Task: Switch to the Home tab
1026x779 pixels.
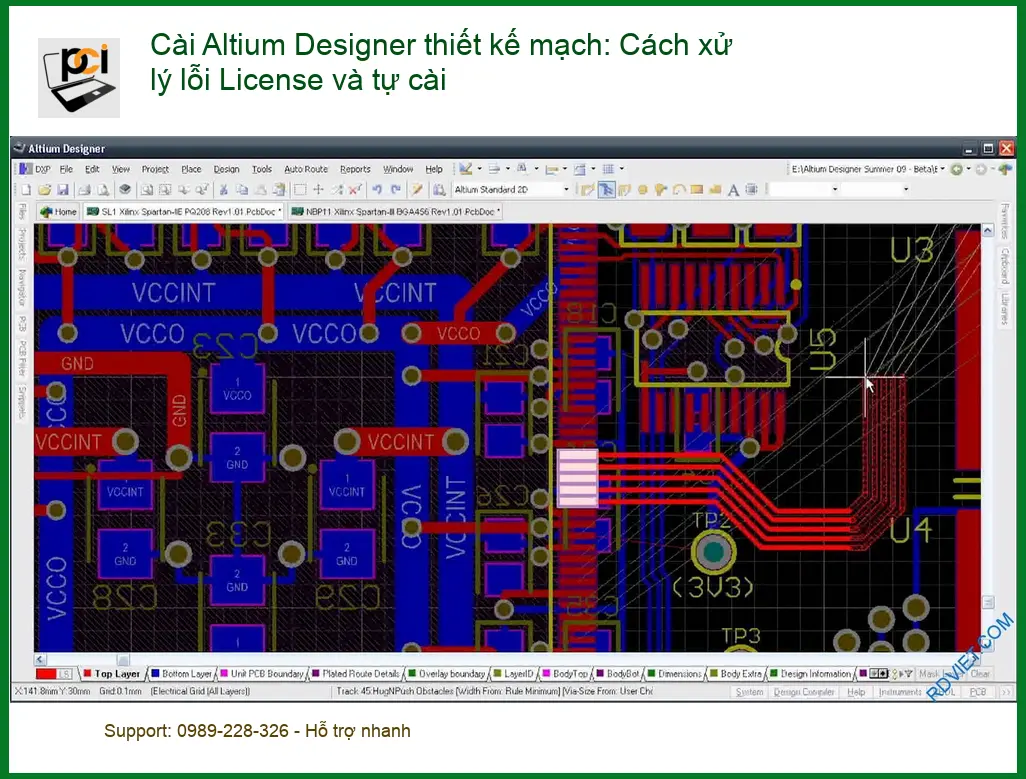Action: point(59,212)
